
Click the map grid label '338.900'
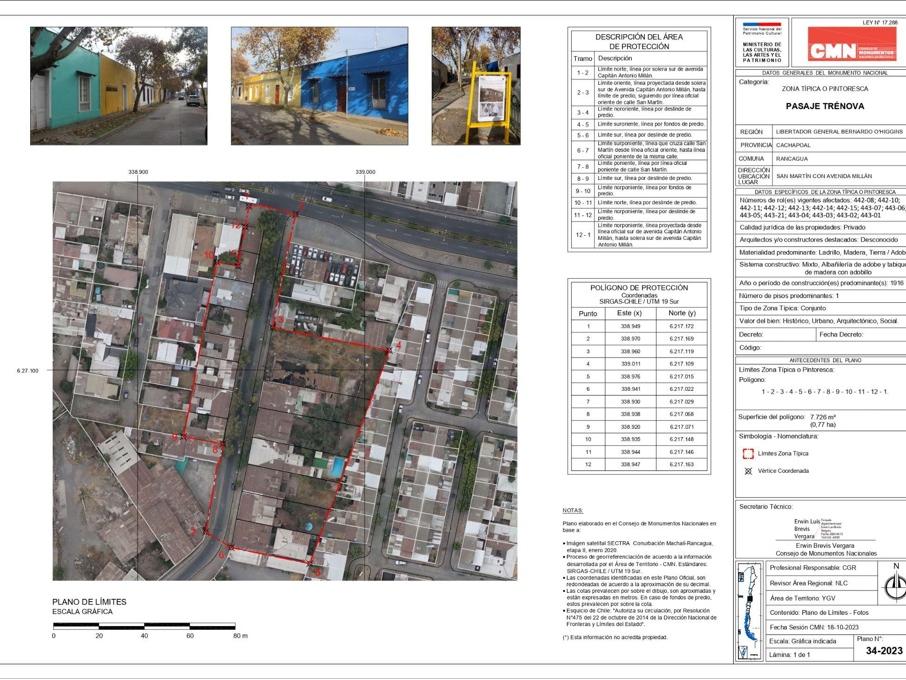(138, 172)
